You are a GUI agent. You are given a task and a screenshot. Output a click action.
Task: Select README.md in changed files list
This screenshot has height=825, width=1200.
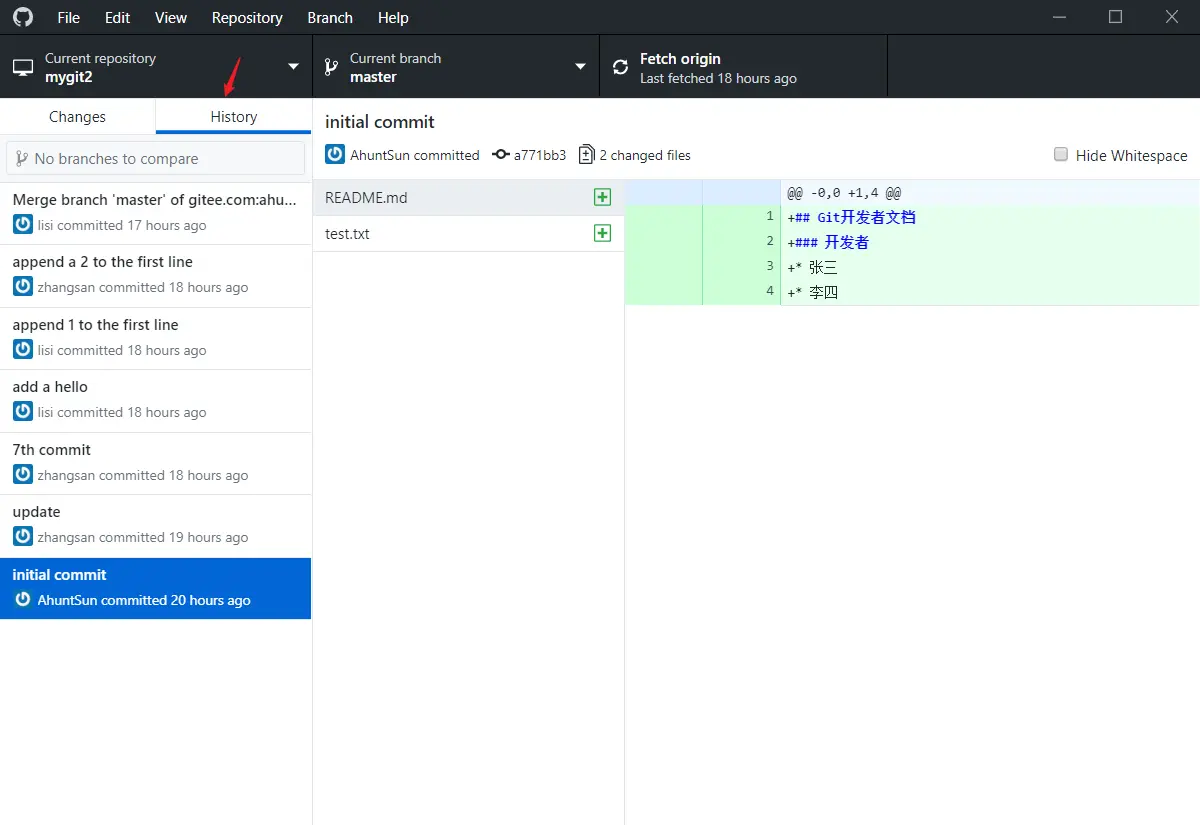tap(468, 198)
